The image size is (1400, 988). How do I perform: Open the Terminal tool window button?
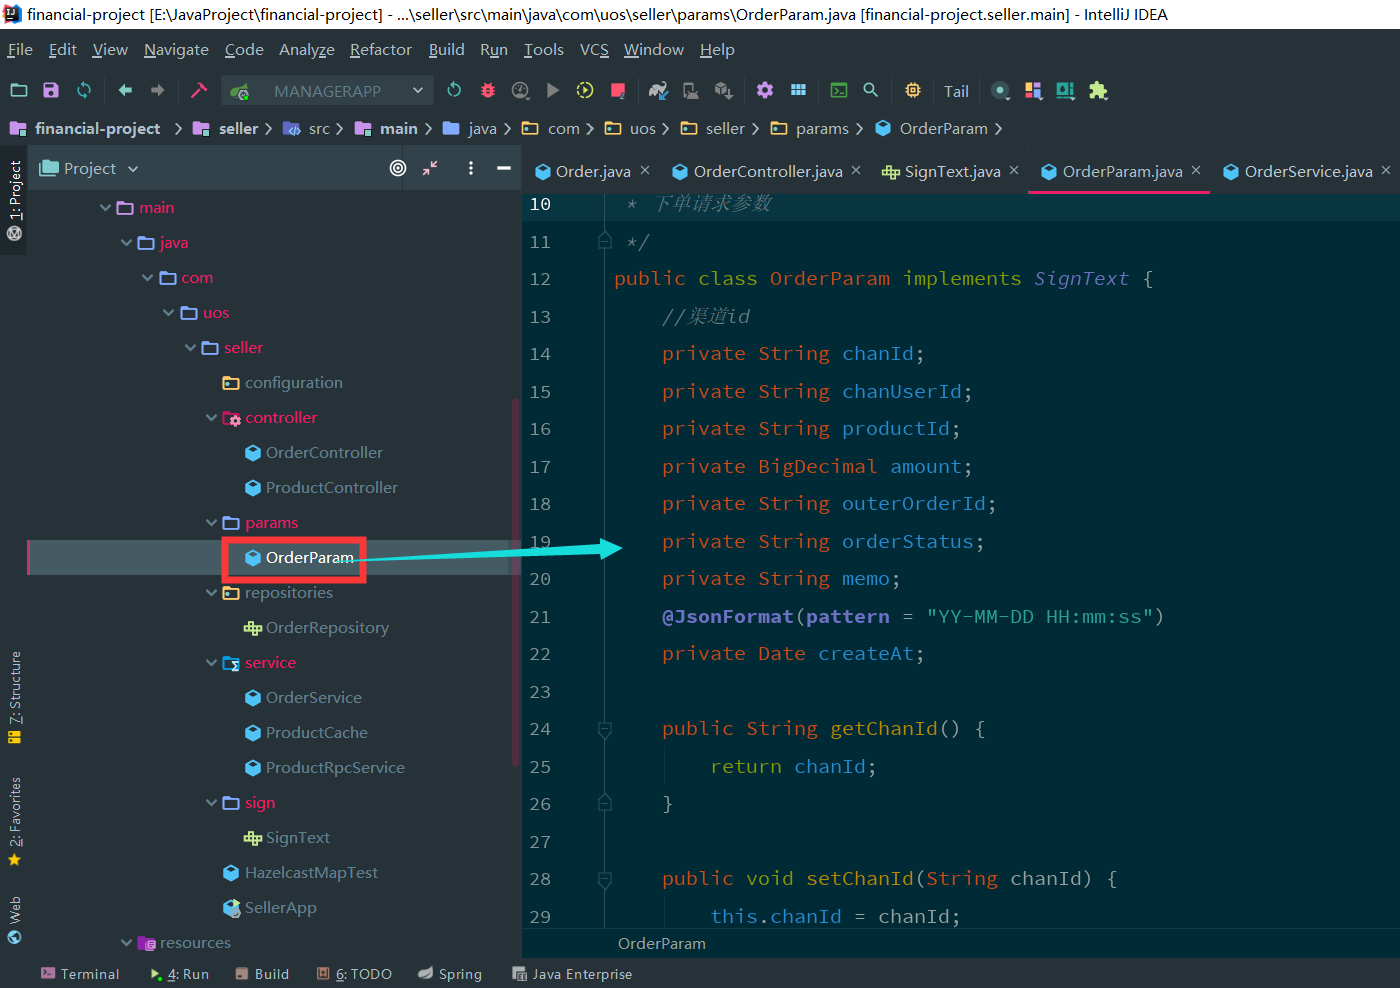(80, 974)
